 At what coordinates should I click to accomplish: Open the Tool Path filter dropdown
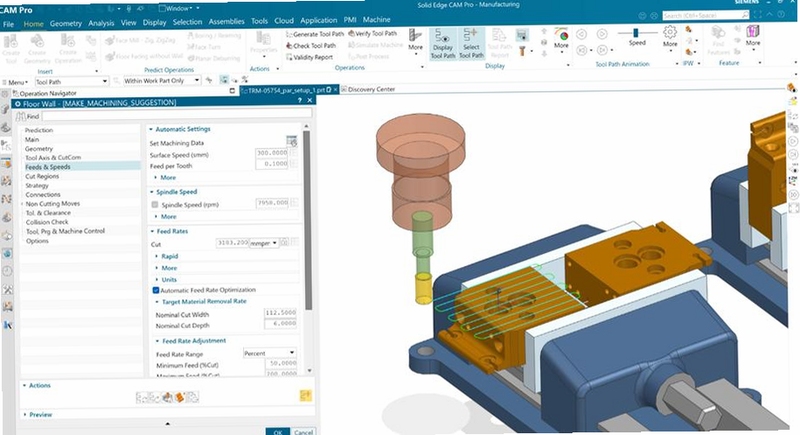[x=71, y=82]
